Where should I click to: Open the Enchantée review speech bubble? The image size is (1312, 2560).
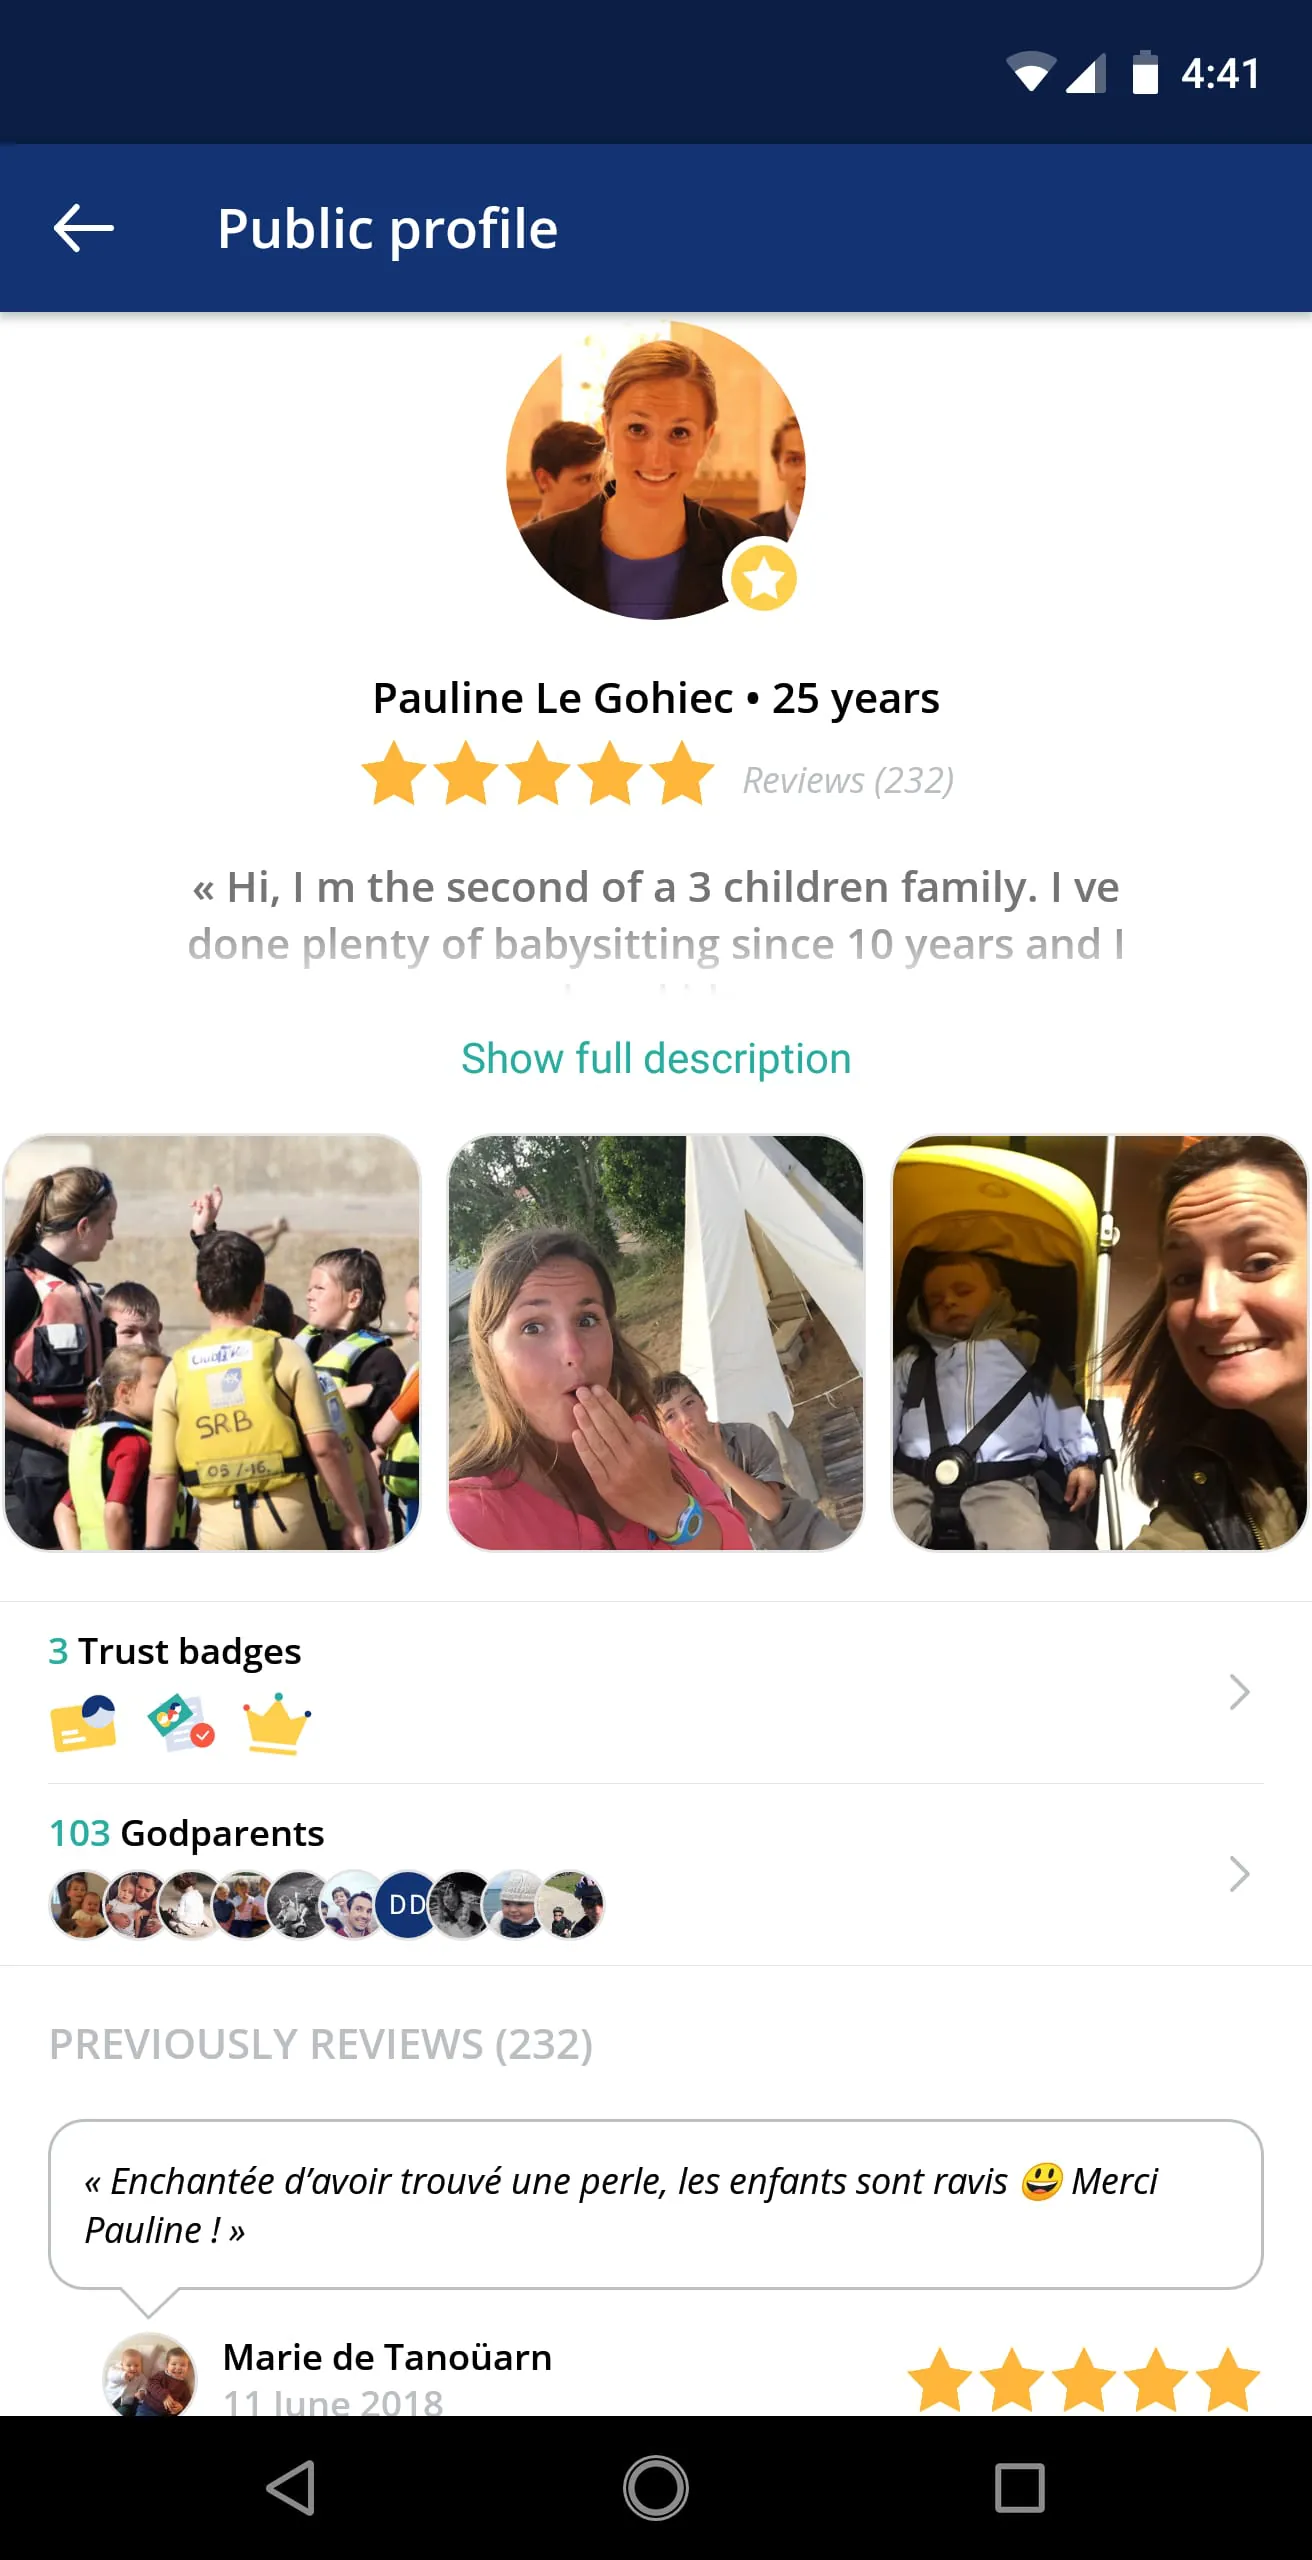point(656,2204)
